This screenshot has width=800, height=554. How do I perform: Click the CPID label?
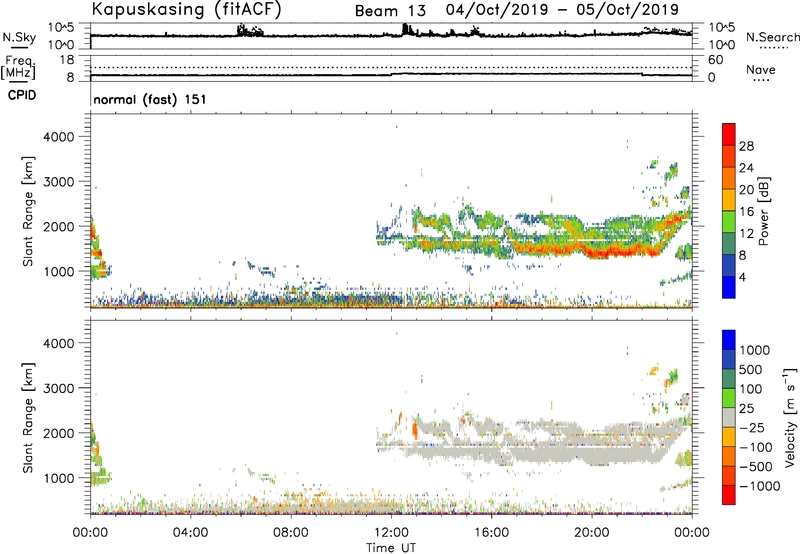[x=22, y=95]
